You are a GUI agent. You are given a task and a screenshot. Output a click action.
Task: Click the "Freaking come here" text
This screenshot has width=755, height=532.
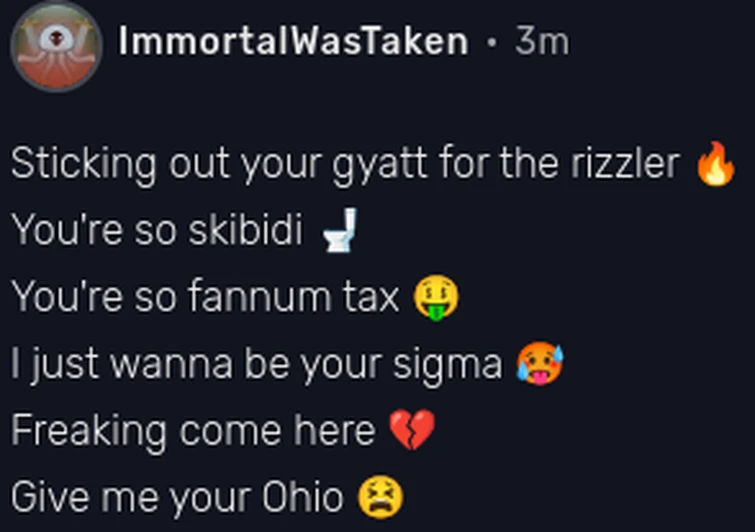(x=193, y=431)
